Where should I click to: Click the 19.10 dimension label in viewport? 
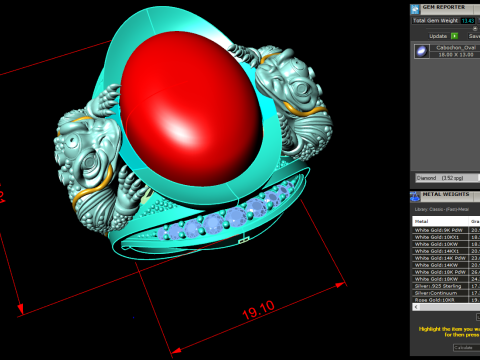click(x=258, y=310)
